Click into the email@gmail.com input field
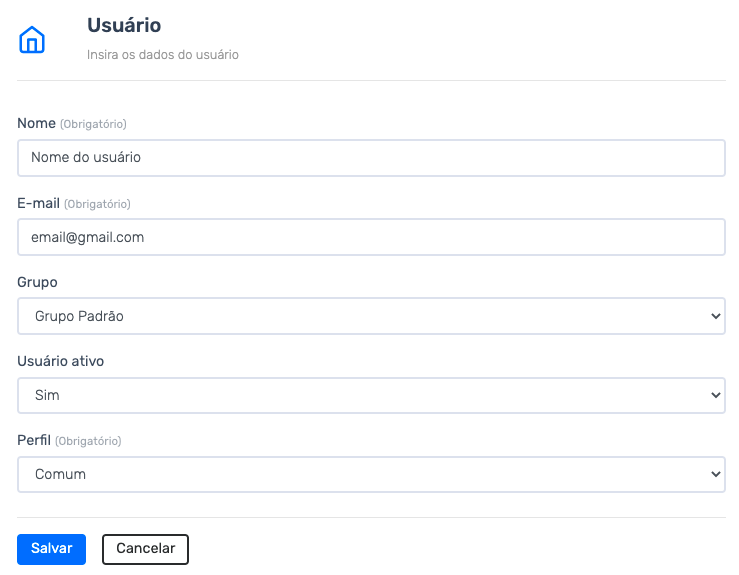Screen dimensions: 739x575 coord(371,237)
